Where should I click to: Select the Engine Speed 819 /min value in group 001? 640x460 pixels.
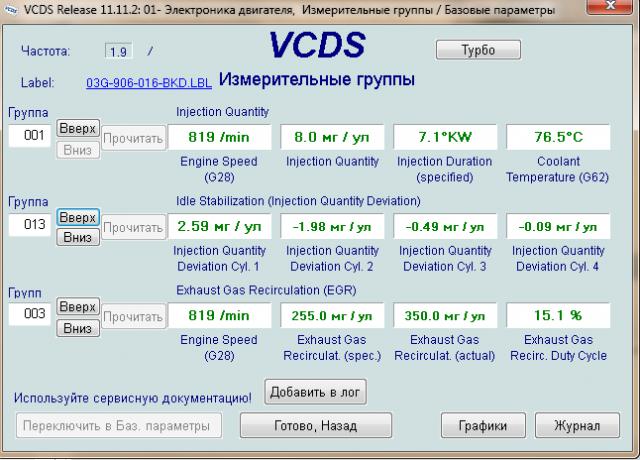pyautogui.click(x=217, y=137)
